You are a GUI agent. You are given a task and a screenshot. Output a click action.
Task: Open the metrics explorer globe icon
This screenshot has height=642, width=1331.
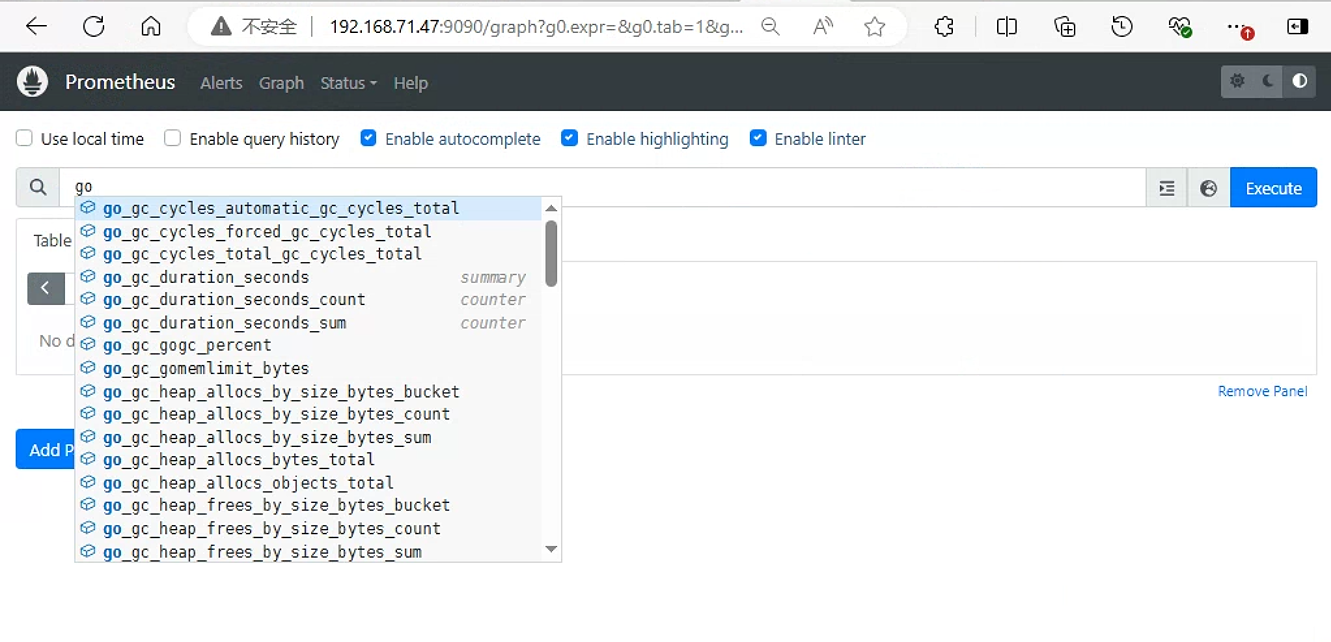click(x=1208, y=188)
